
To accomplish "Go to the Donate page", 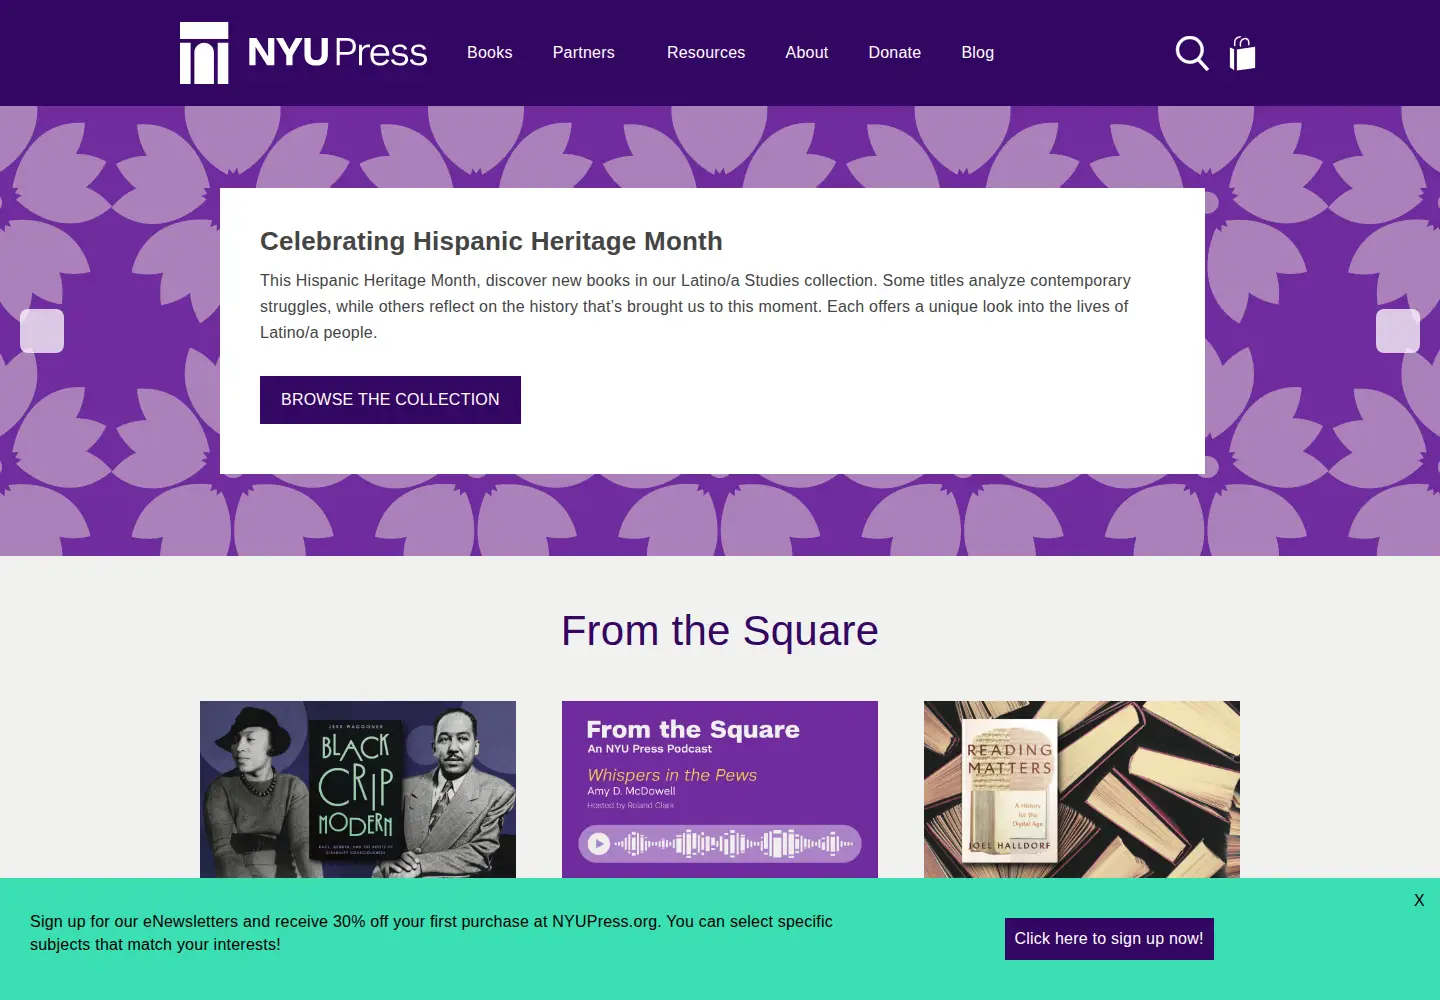I will click(895, 53).
